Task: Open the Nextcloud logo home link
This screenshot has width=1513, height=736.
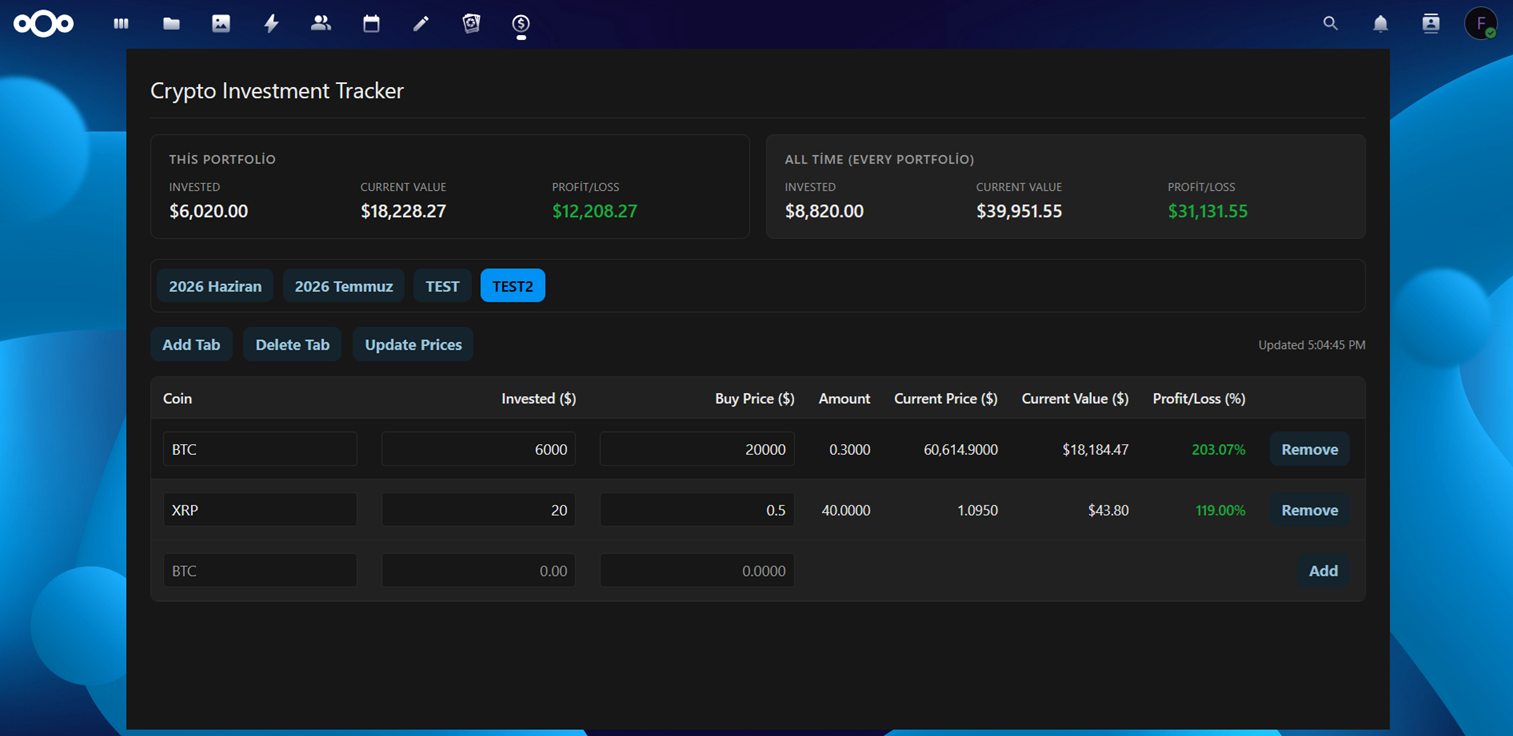Action: point(43,23)
